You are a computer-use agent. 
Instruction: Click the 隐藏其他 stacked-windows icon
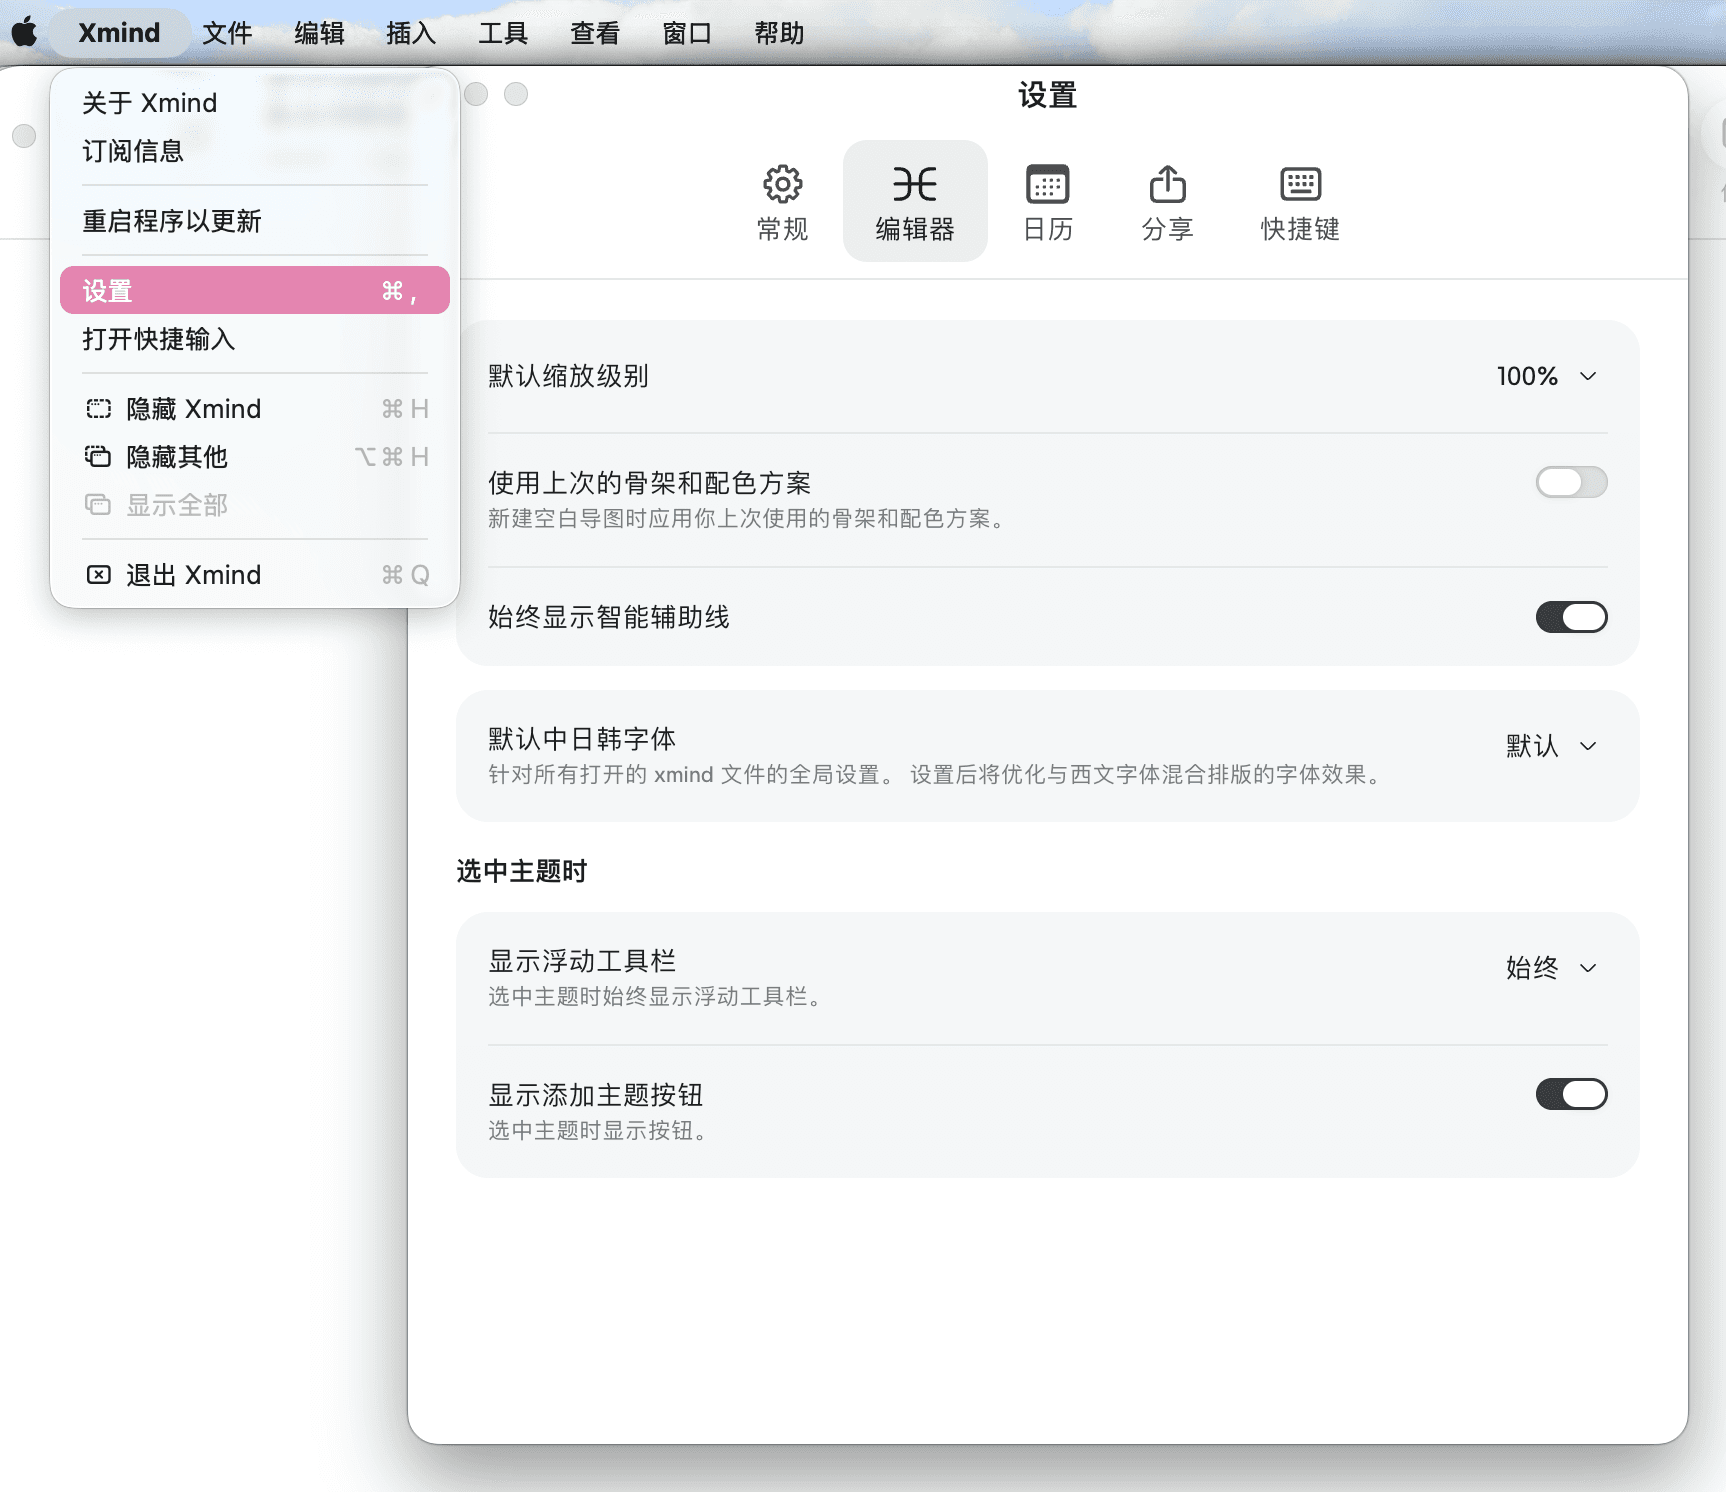coord(98,457)
